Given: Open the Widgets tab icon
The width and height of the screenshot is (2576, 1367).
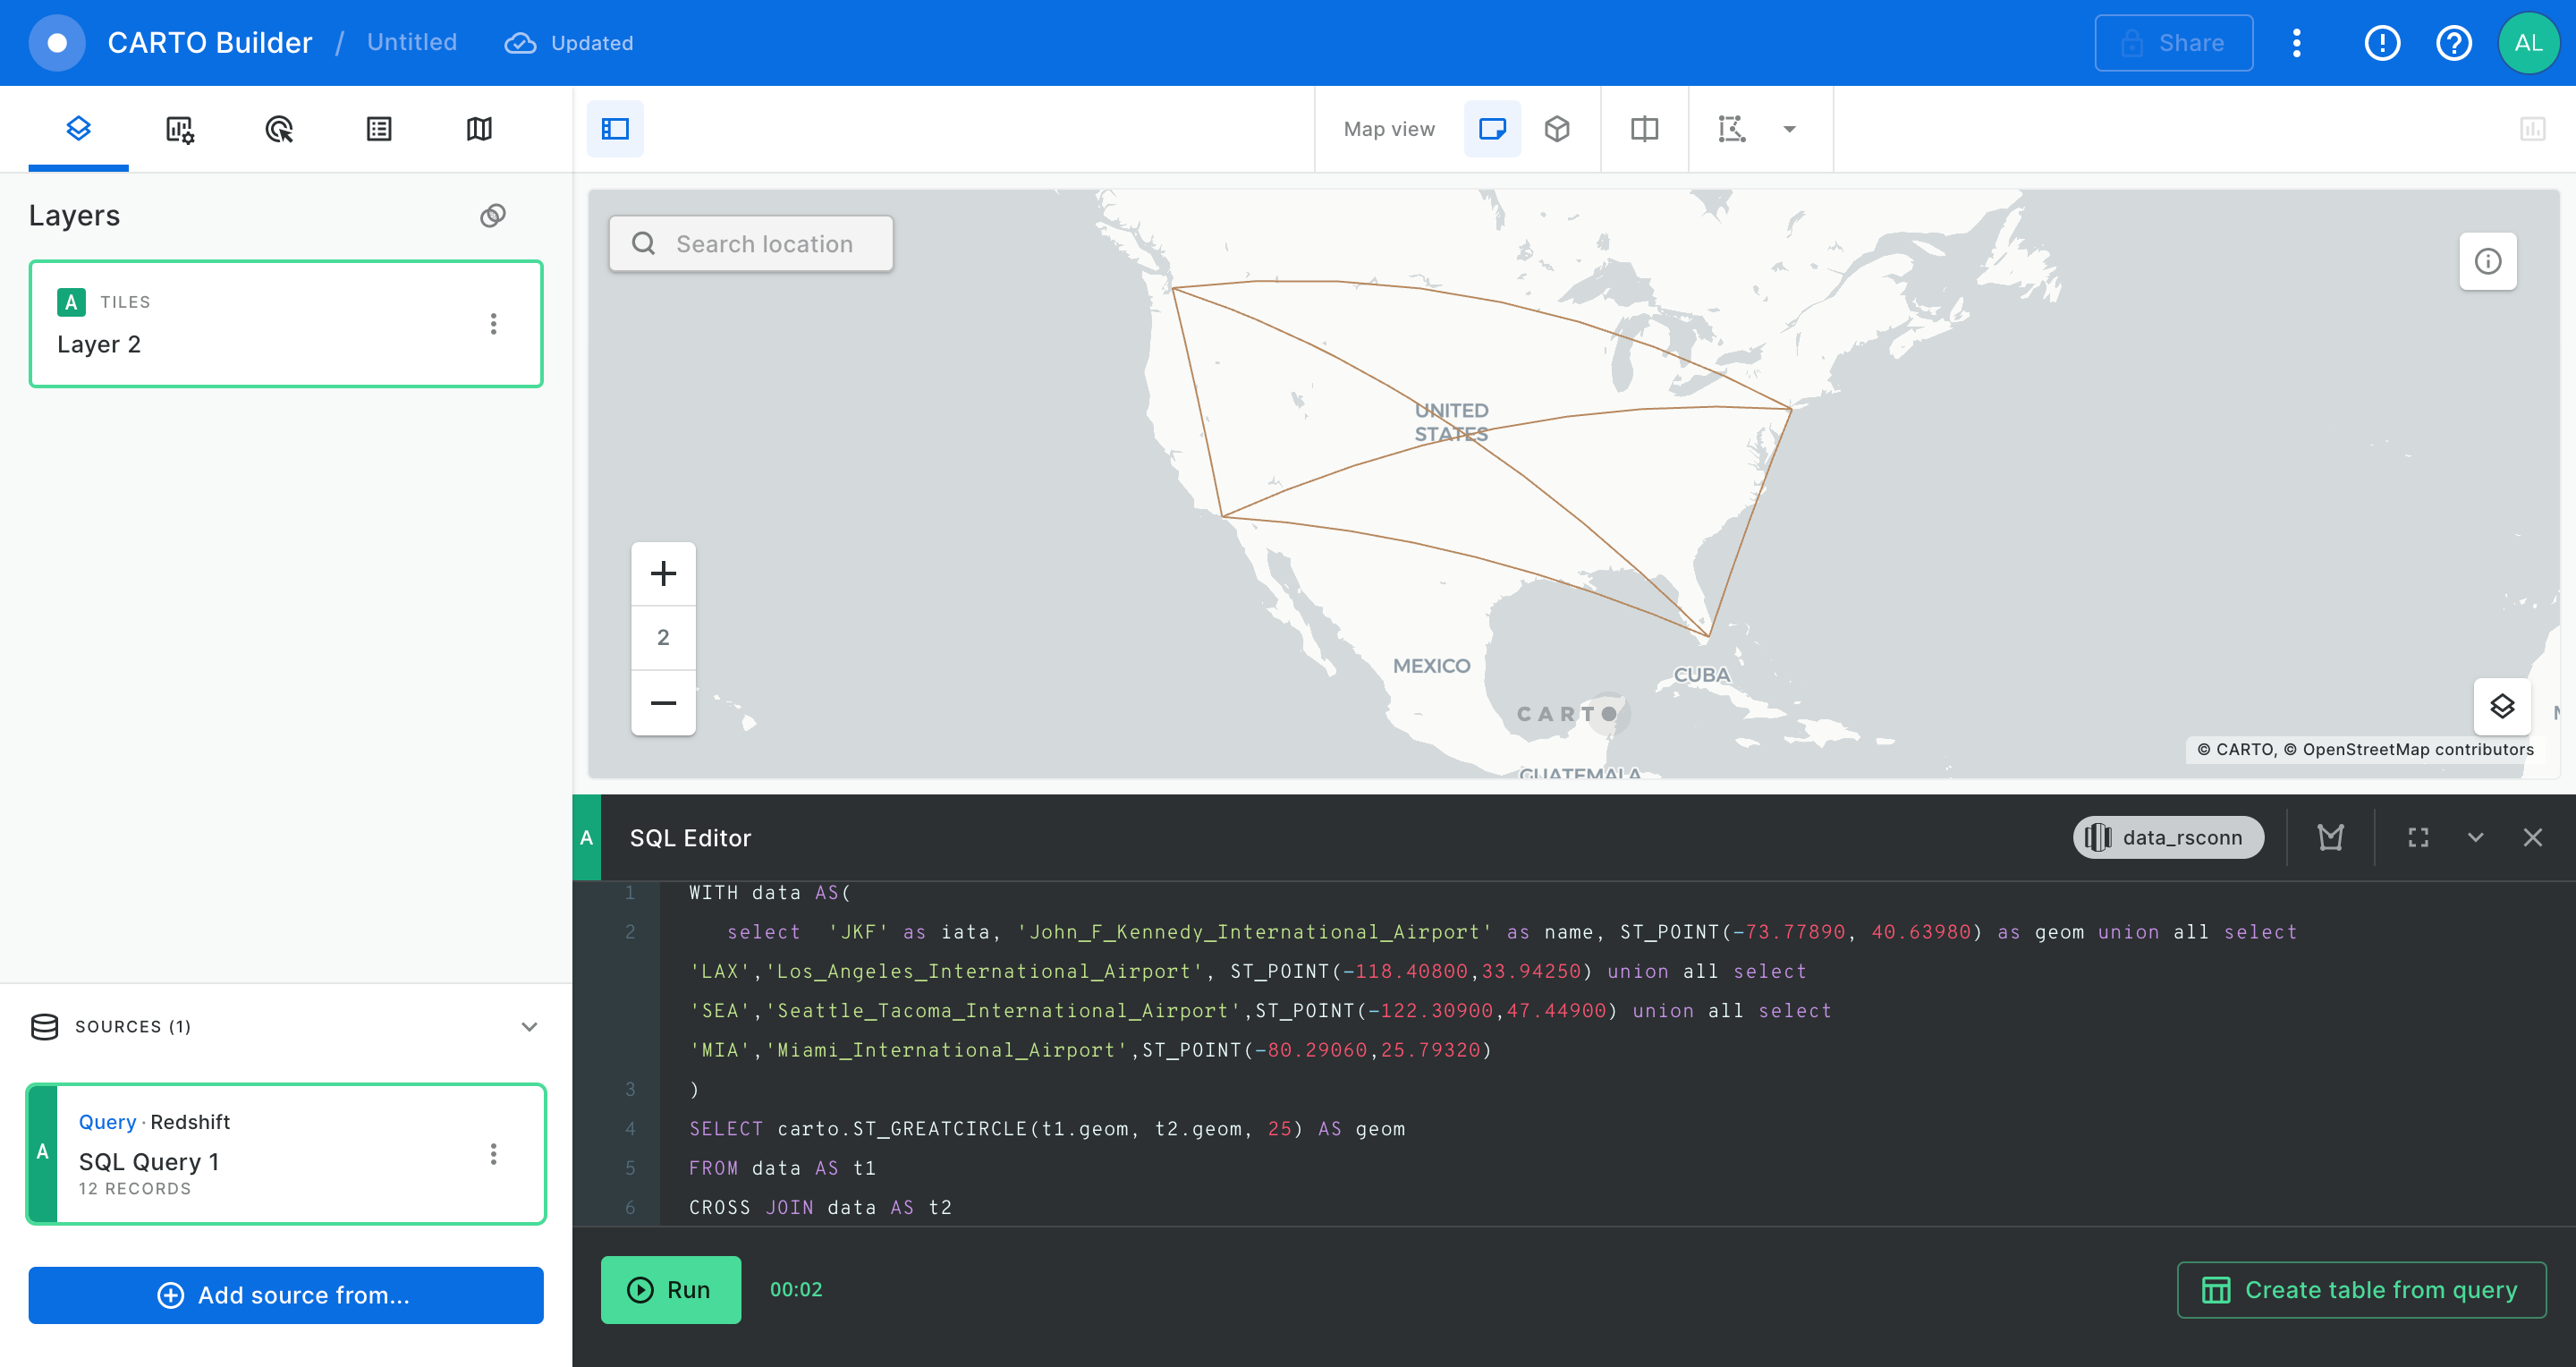Looking at the screenshot, I should (179, 129).
